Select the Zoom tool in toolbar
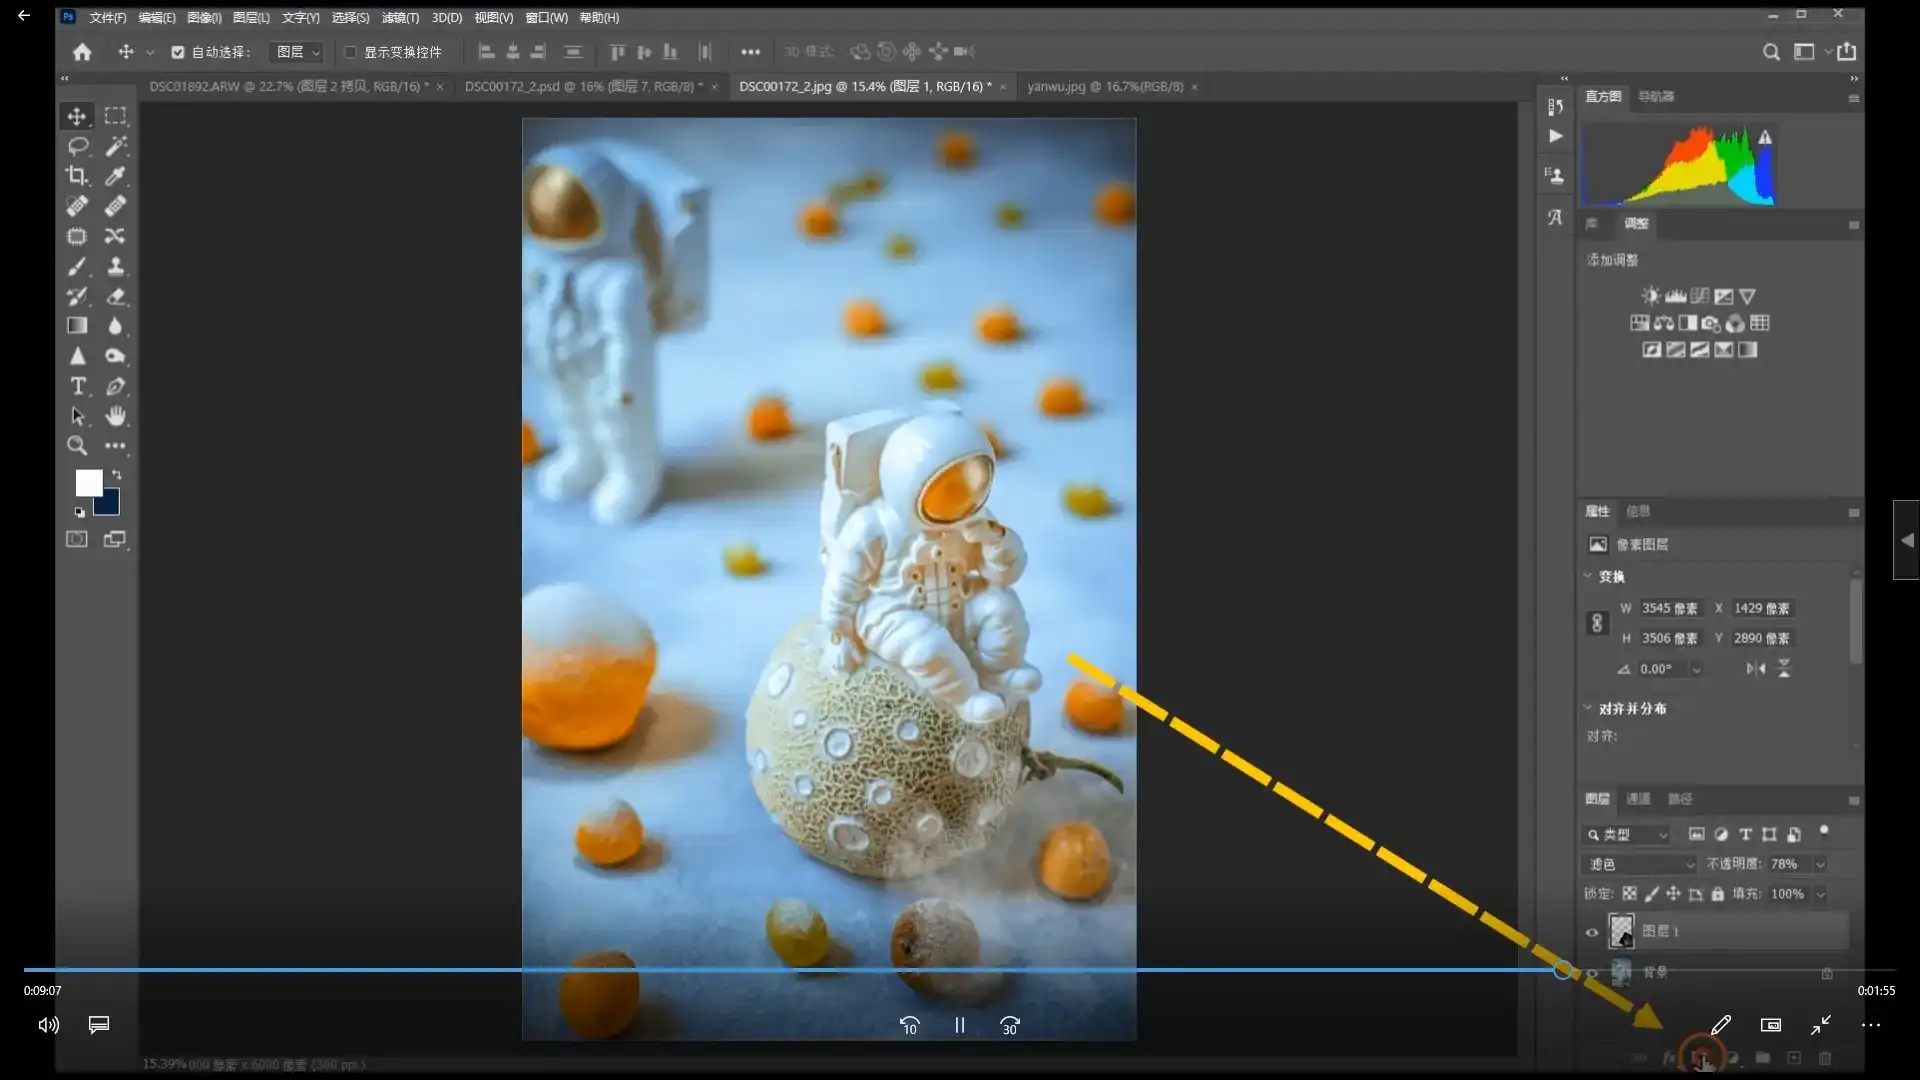1920x1080 pixels. pos(77,446)
